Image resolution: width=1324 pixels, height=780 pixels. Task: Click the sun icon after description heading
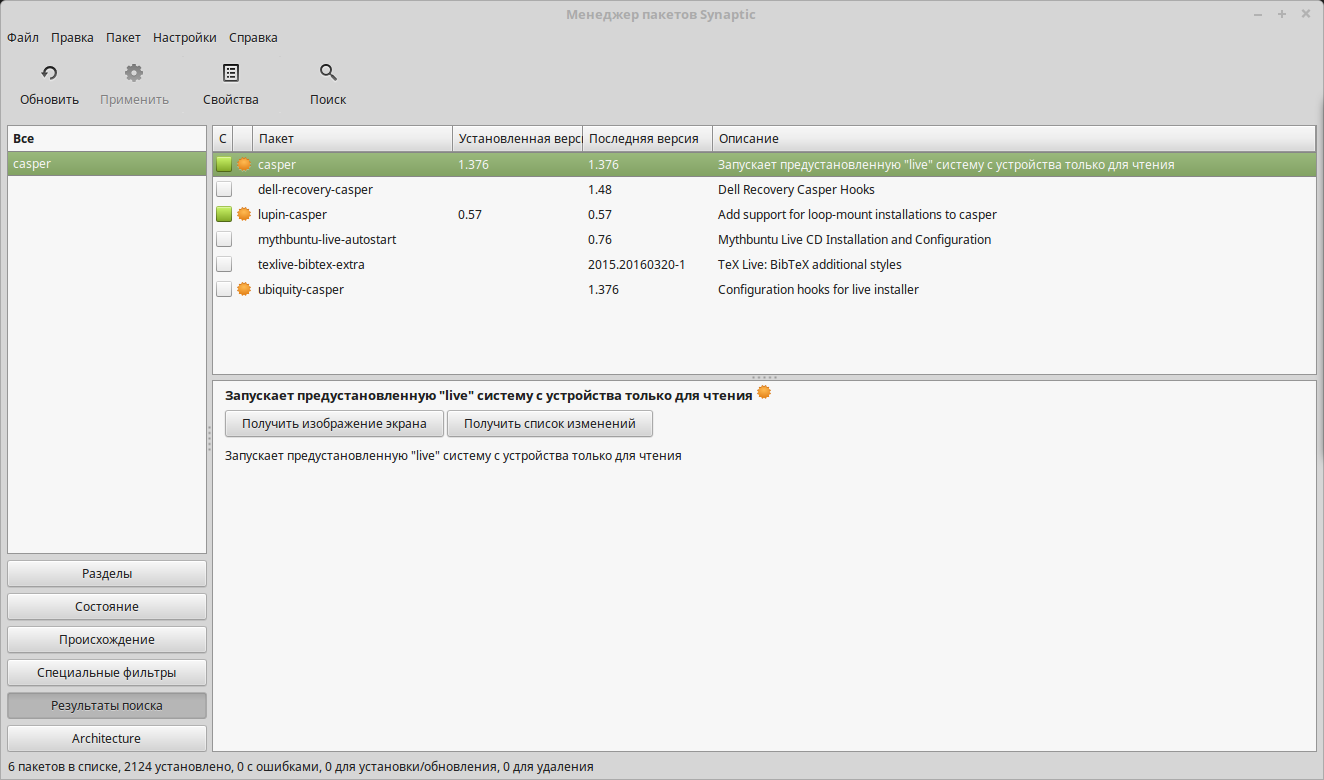(x=764, y=393)
